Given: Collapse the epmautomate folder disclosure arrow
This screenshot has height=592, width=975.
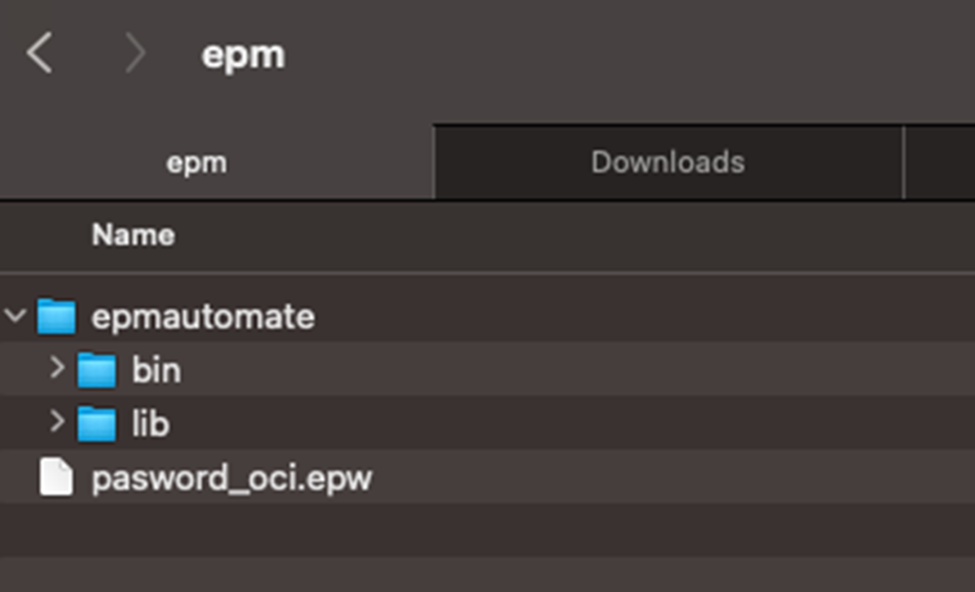Looking at the screenshot, I should (15, 317).
